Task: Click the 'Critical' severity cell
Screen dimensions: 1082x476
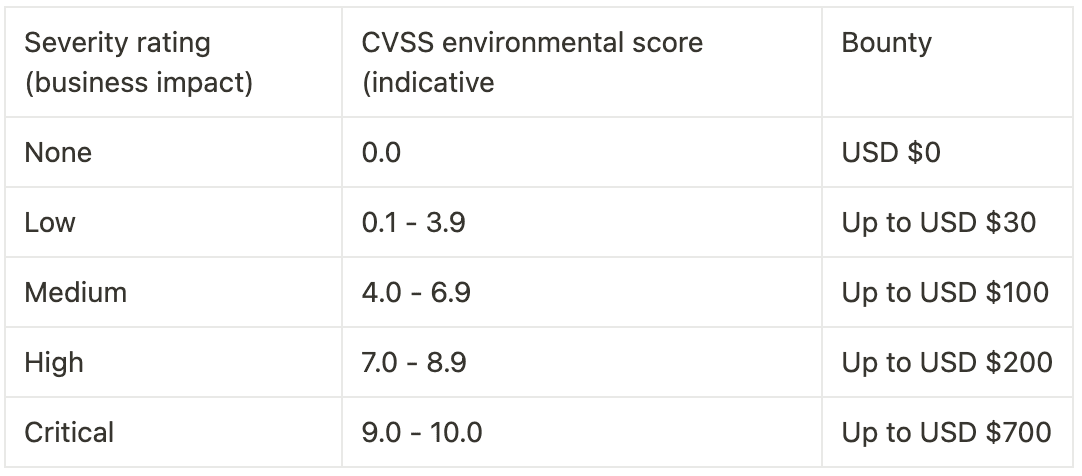Action: point(69,432)
